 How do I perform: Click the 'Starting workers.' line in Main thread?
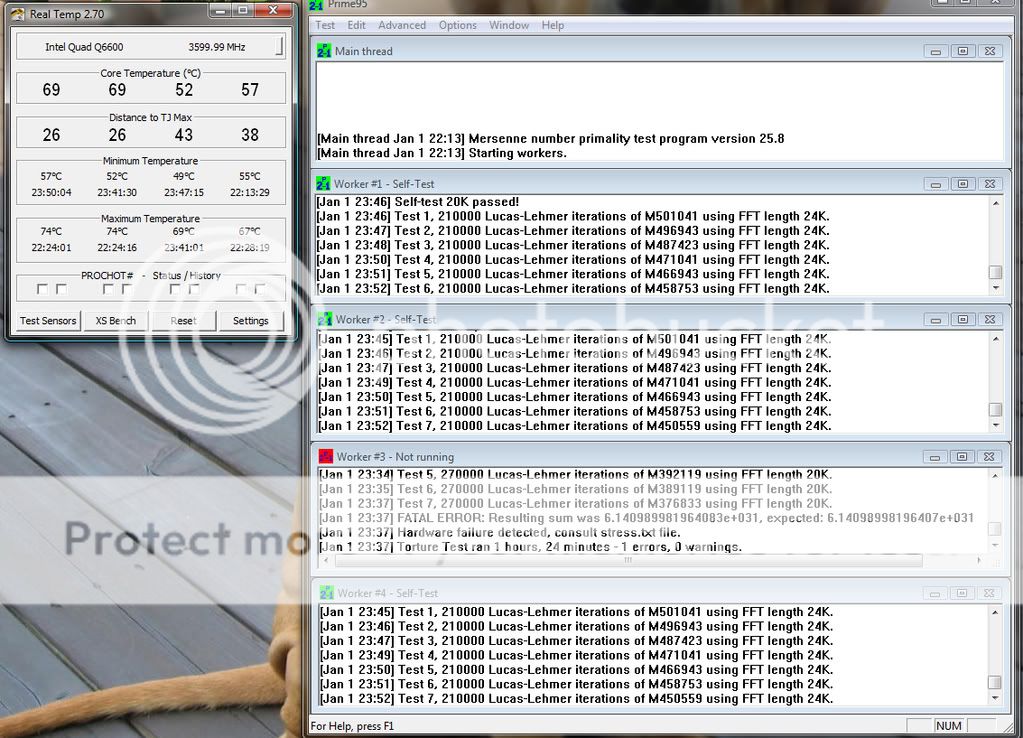coord(442,153)
